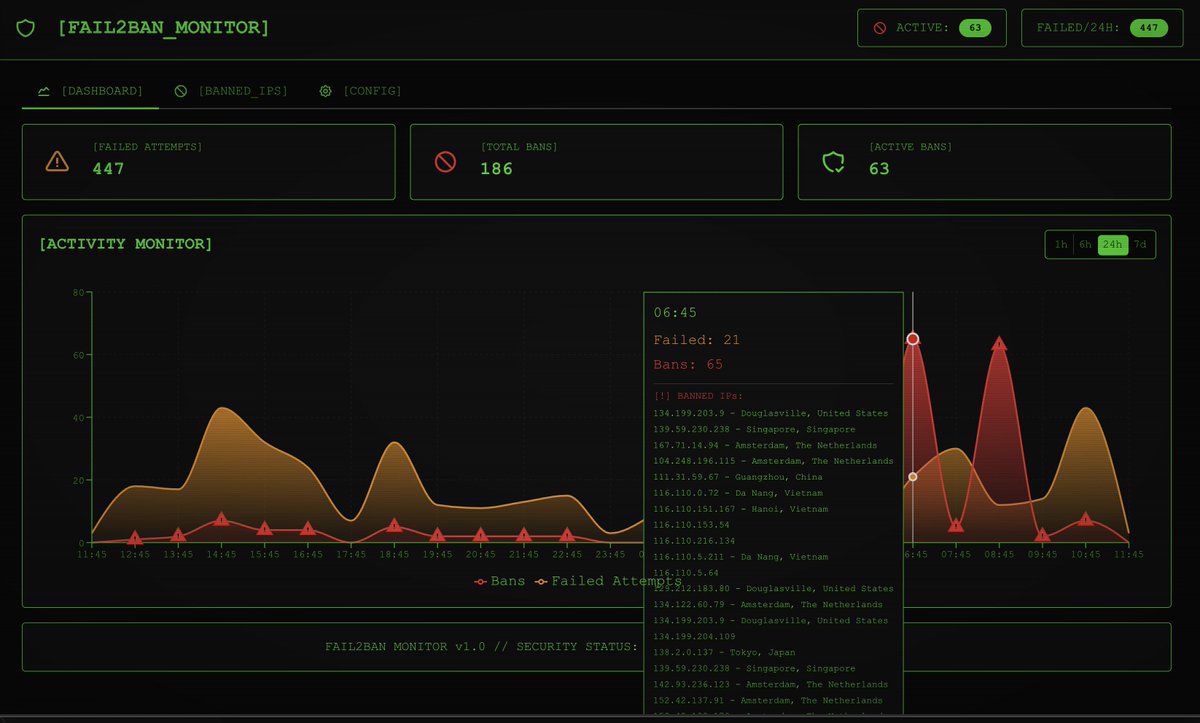The image size is (1200, 723).
Task: Toggle the Bans series in the chart legend
Action: tap(500, 581)
